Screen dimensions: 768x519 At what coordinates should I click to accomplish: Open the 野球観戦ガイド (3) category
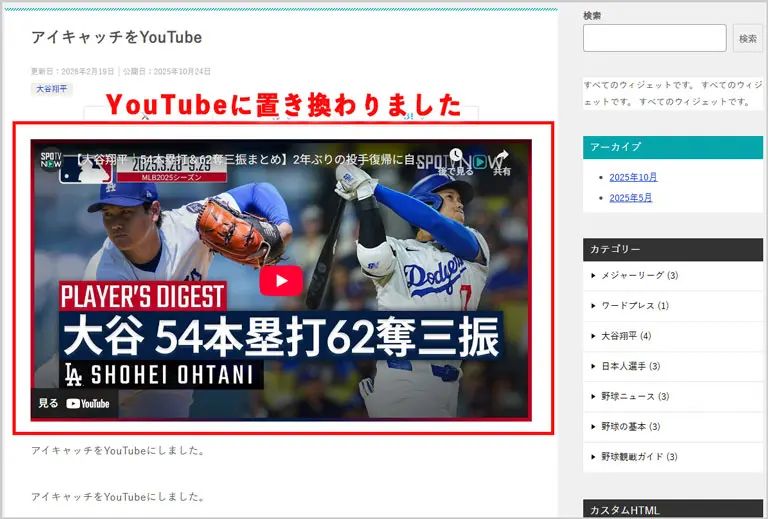pos(639,457)
